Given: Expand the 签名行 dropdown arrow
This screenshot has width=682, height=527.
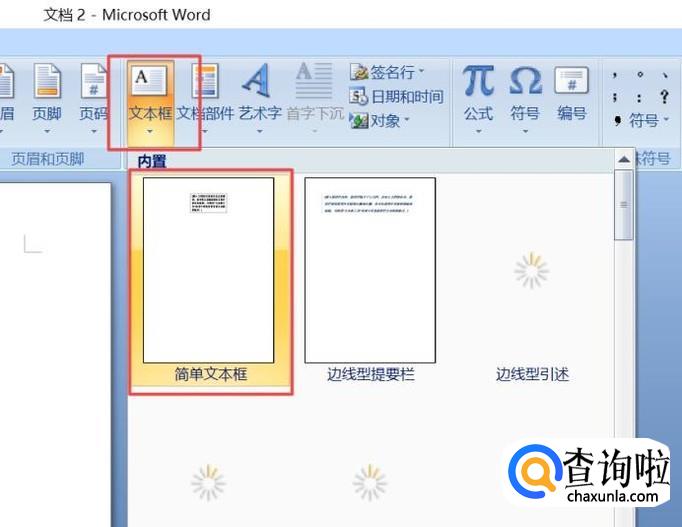Looking at the screenshot, I should click(x=421, y=70).
